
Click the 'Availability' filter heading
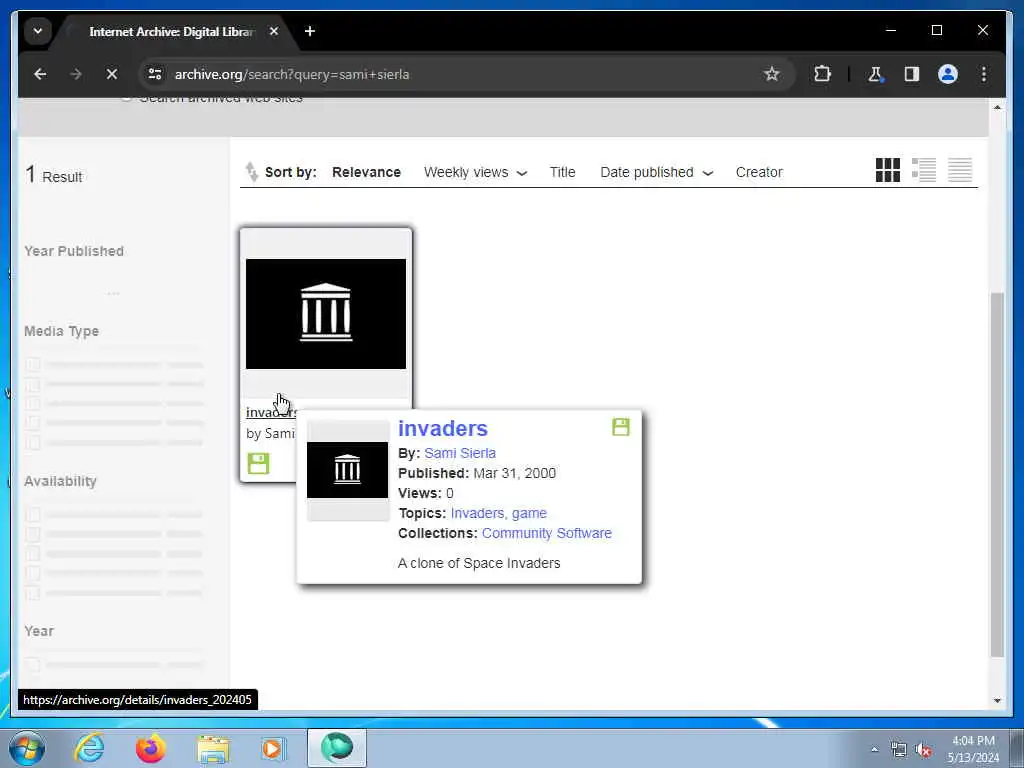click(60, 481)
